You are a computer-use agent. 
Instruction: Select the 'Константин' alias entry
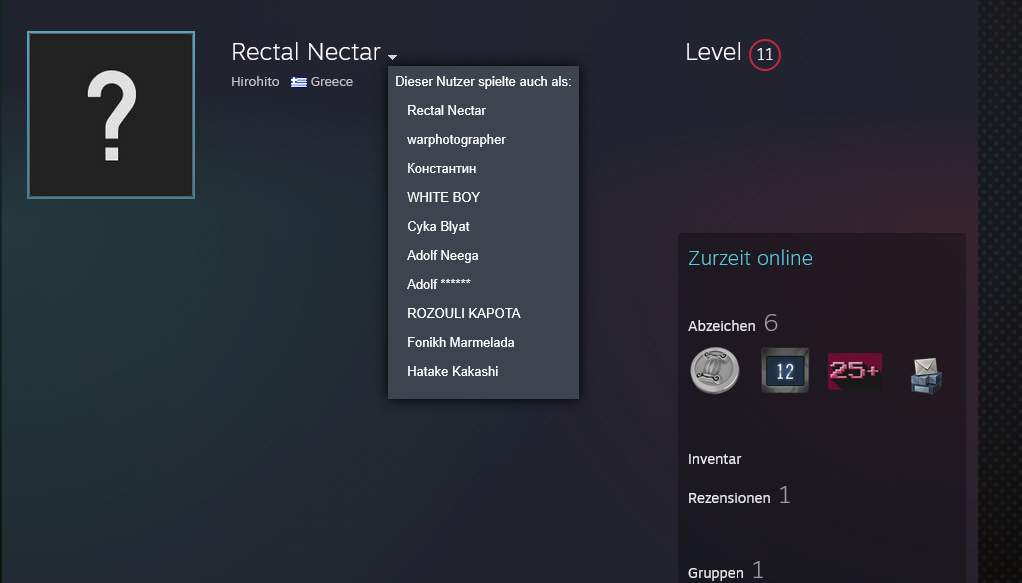point(441,168)
